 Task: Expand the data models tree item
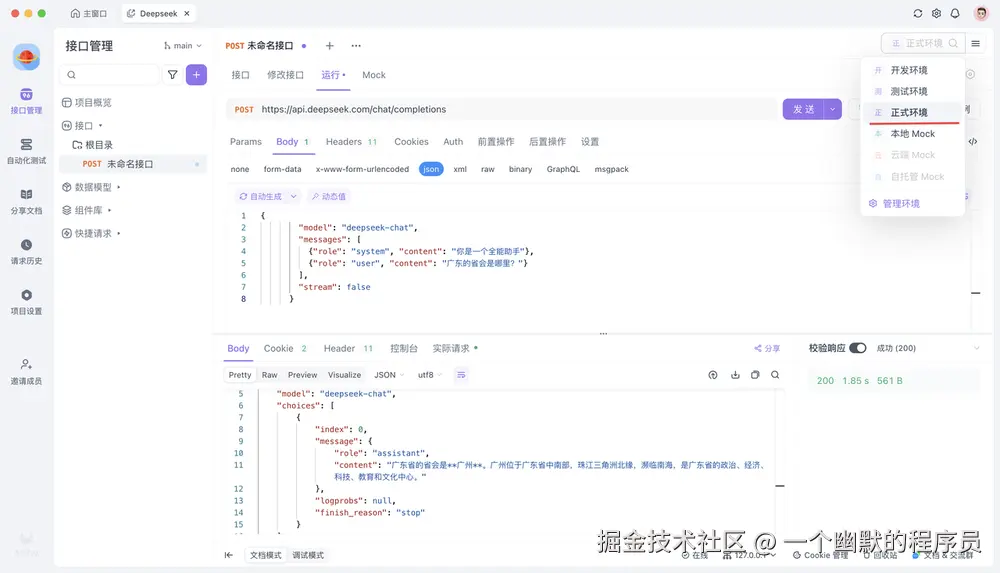91,187
